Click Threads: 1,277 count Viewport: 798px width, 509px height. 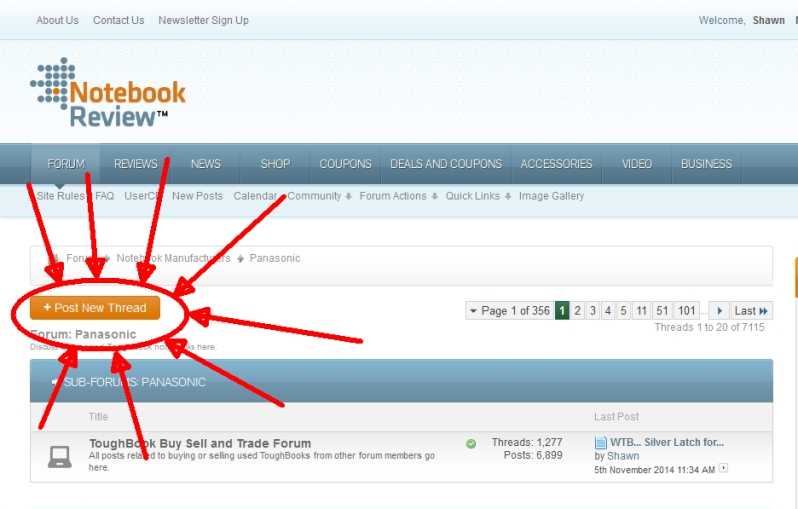pos(527,442)
